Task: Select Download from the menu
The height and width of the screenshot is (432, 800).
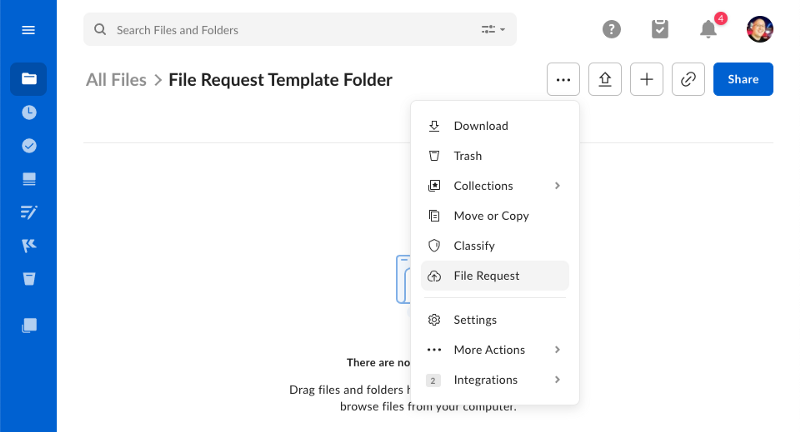Action: [495, 126]
